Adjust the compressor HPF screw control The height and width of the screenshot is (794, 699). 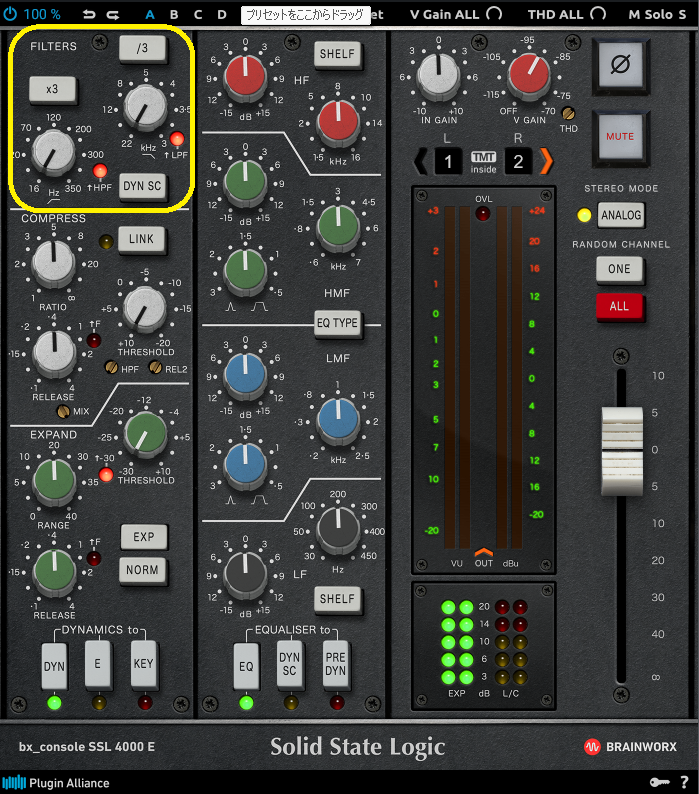pos(111,367)
